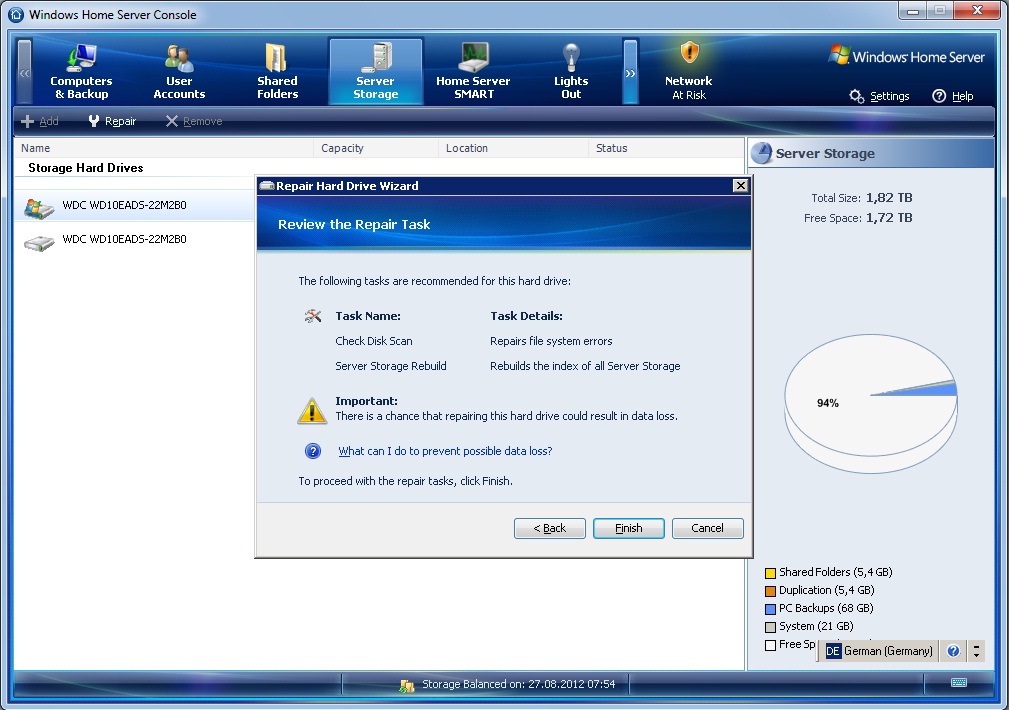Click the blue help question mark icon in wizard
1009x710 pixels.
click(x=313, y=451)
